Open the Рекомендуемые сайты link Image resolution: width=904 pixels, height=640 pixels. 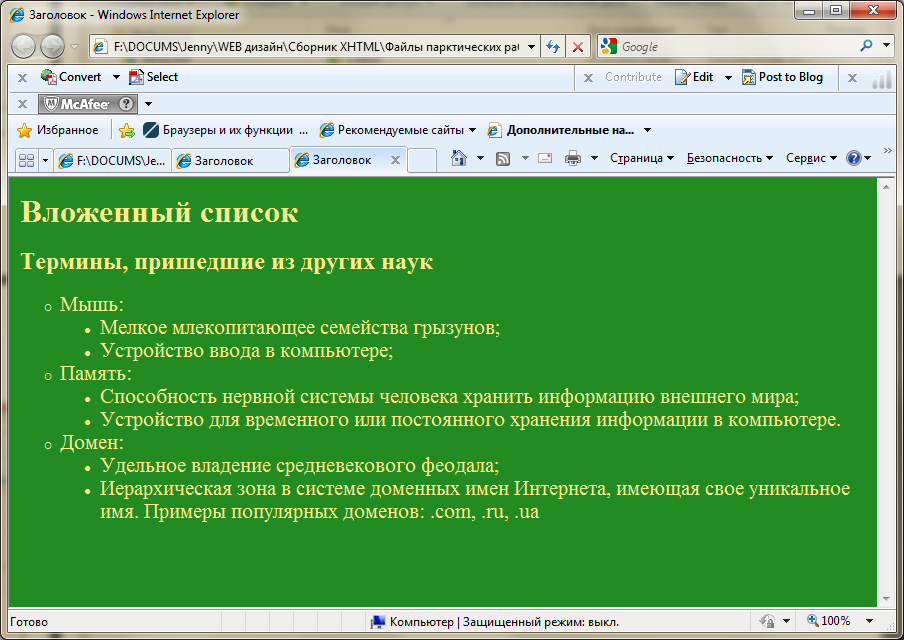(398, 130)
